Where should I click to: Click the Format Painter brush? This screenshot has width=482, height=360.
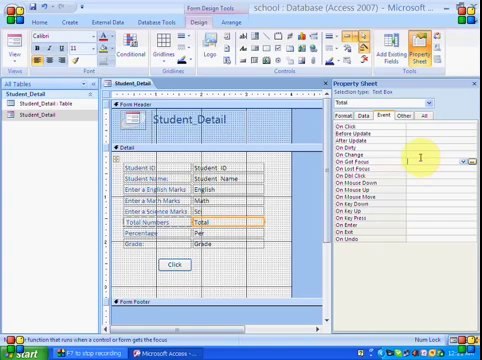coord(76,60)
